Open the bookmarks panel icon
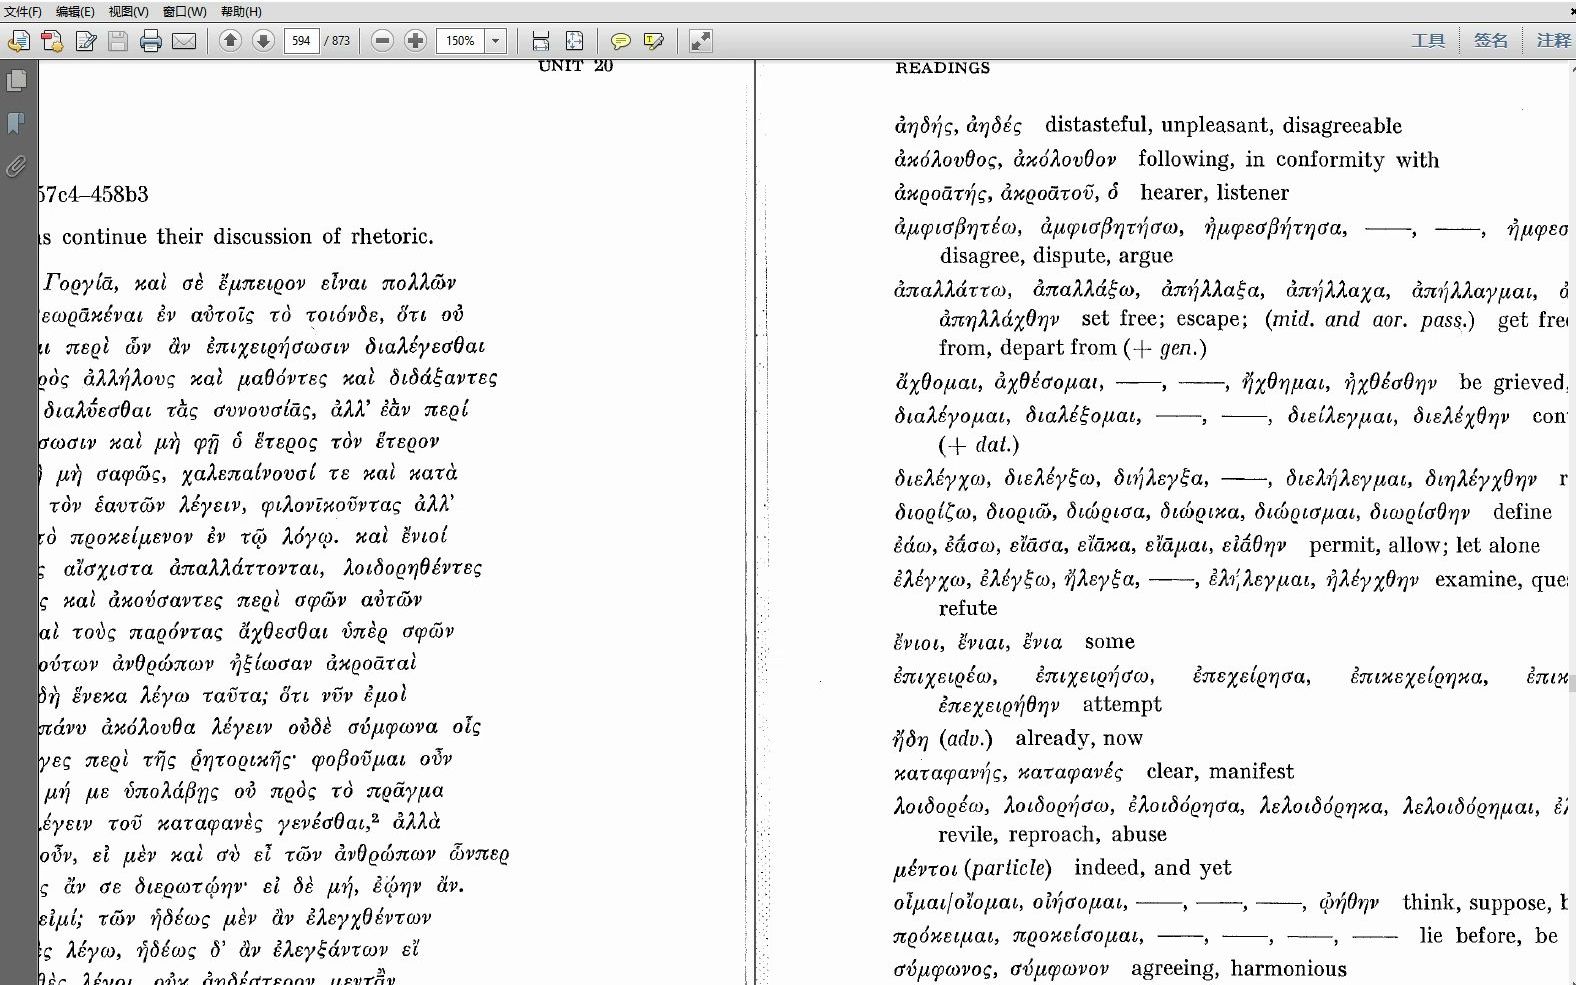 pyautogui.click(x=16, y=123)
